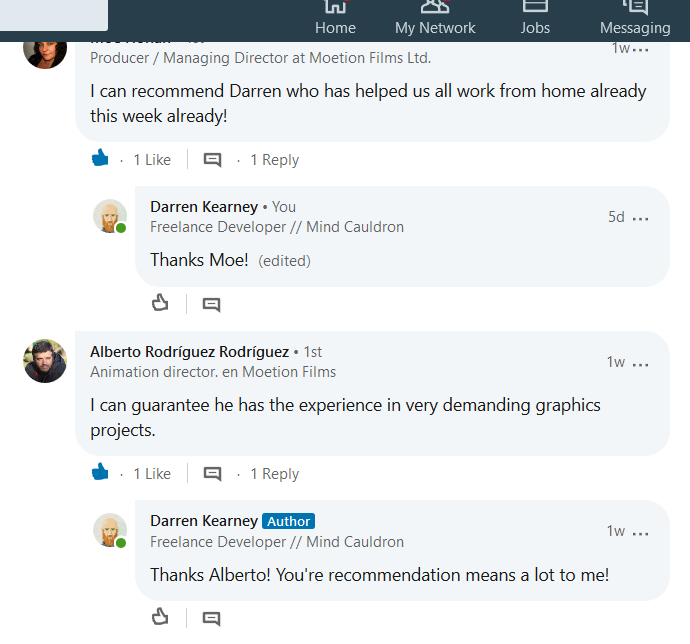
Task: Click reply icon under Moe's comment
Action: tap(212, 159)
